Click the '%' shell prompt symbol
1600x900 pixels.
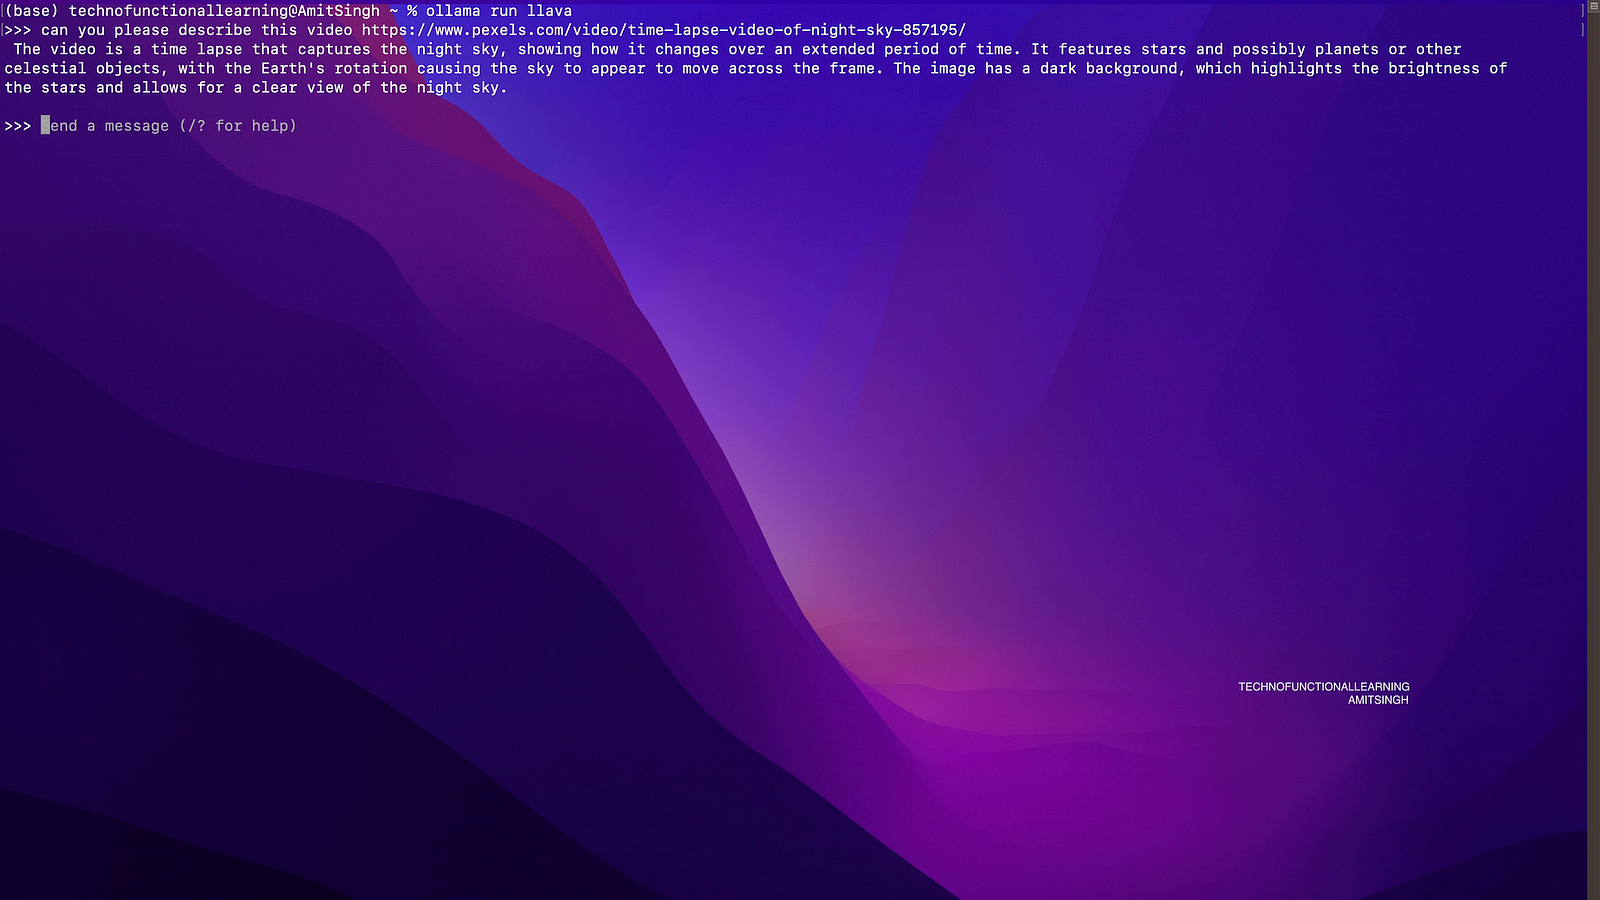click(x=412, y=11)
